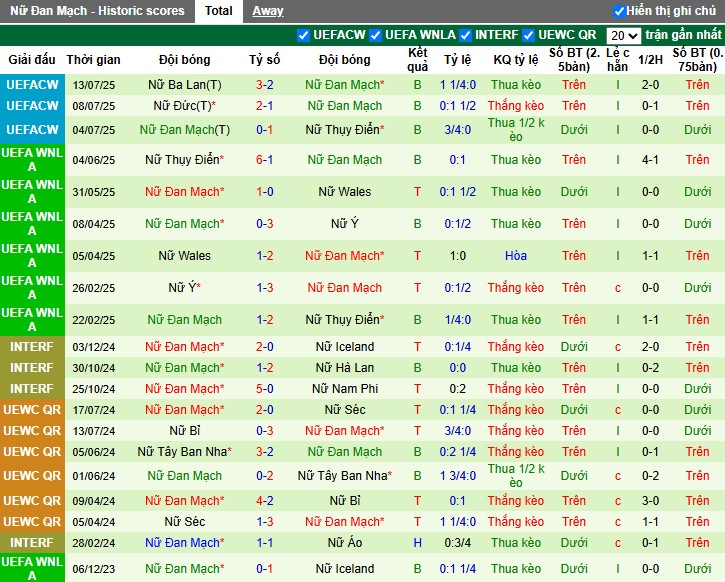Select the Total tab

point(218,11)
